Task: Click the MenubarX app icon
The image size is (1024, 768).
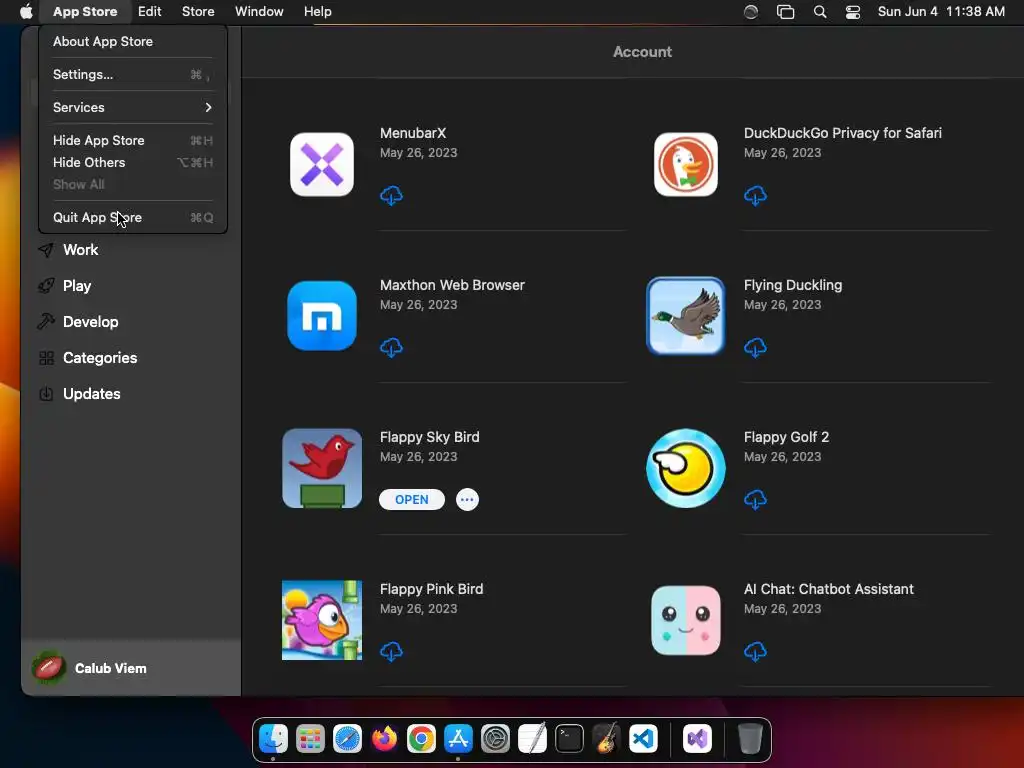Action: [x=322, y=165]
